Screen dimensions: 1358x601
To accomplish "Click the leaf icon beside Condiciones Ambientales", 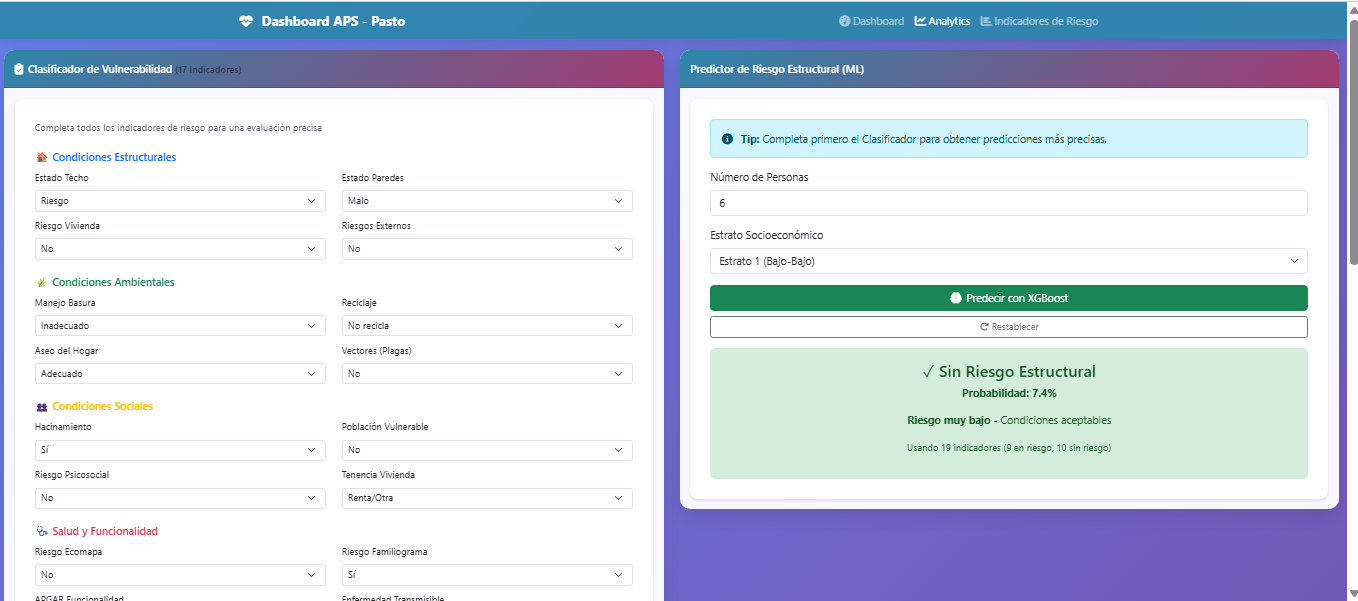I will (x=41, y=283).
